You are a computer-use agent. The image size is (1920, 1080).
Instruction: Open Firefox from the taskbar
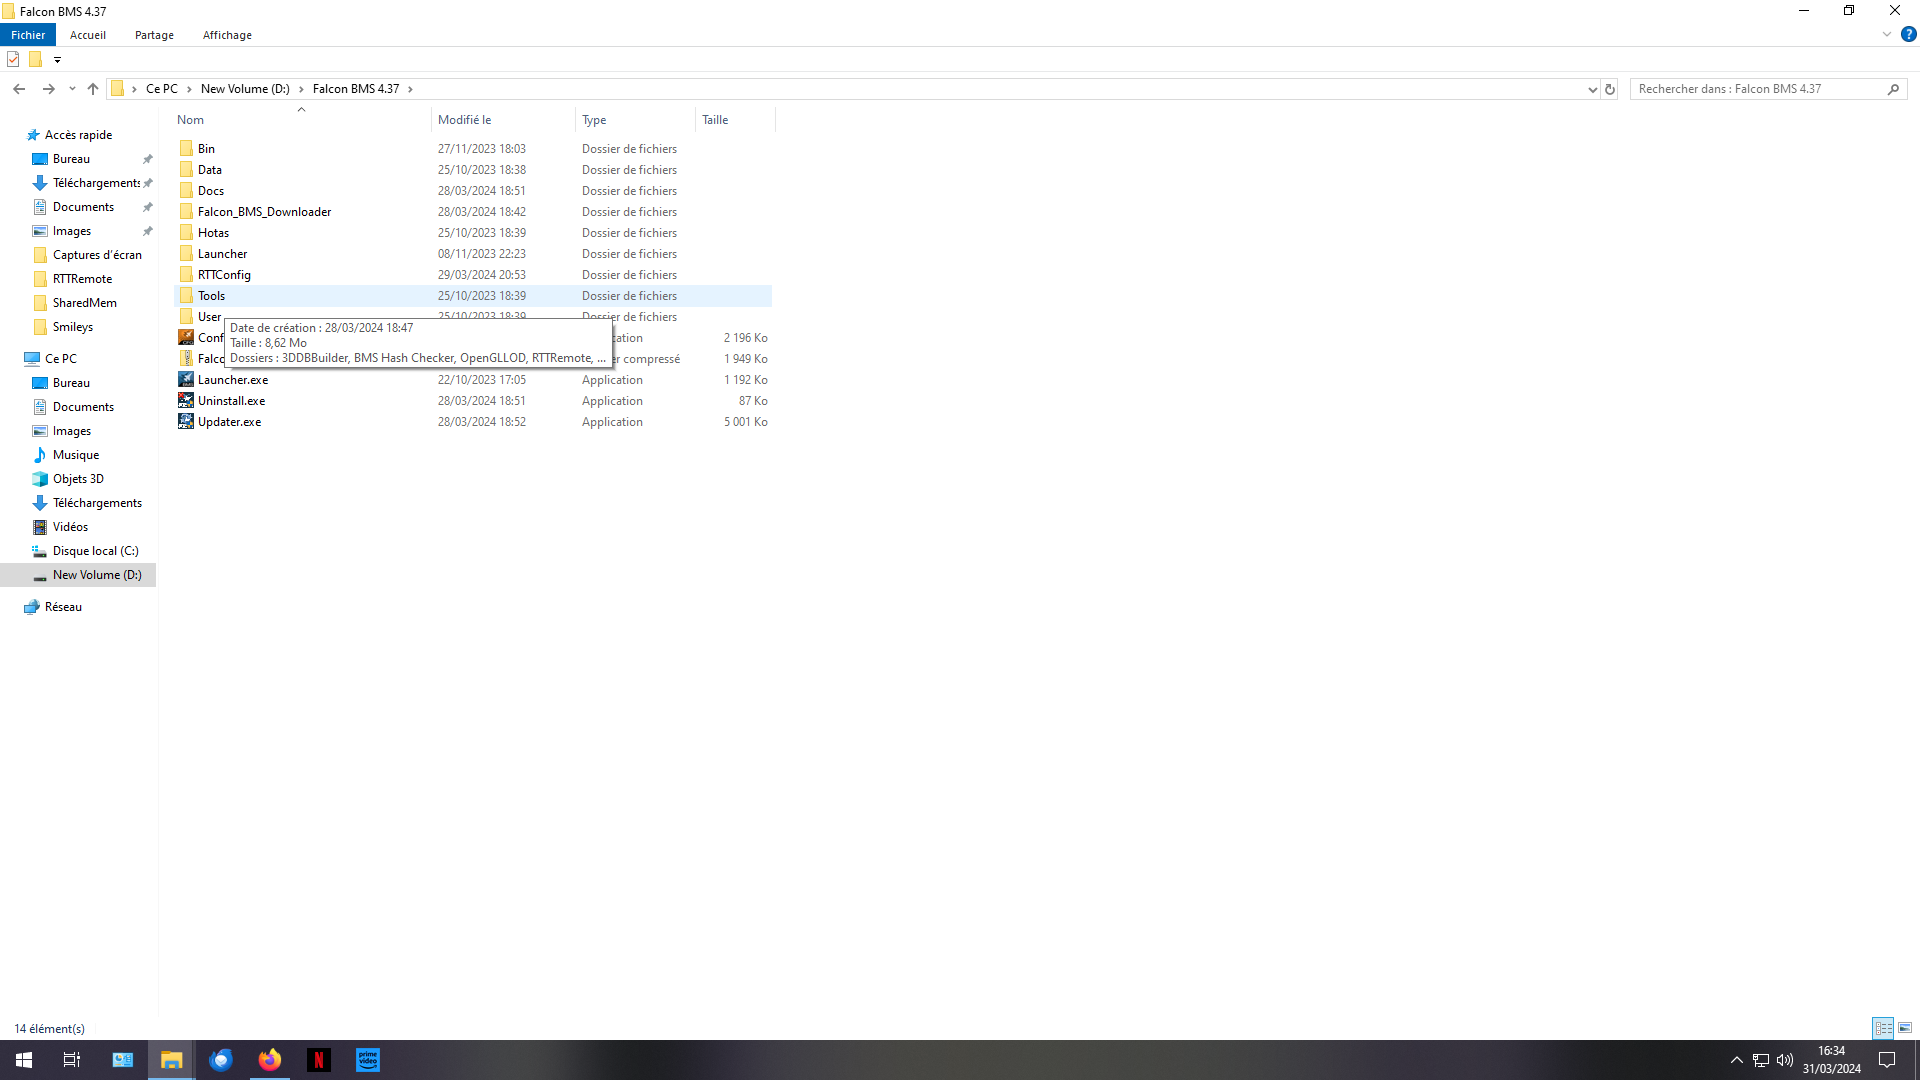(270, 1060)
